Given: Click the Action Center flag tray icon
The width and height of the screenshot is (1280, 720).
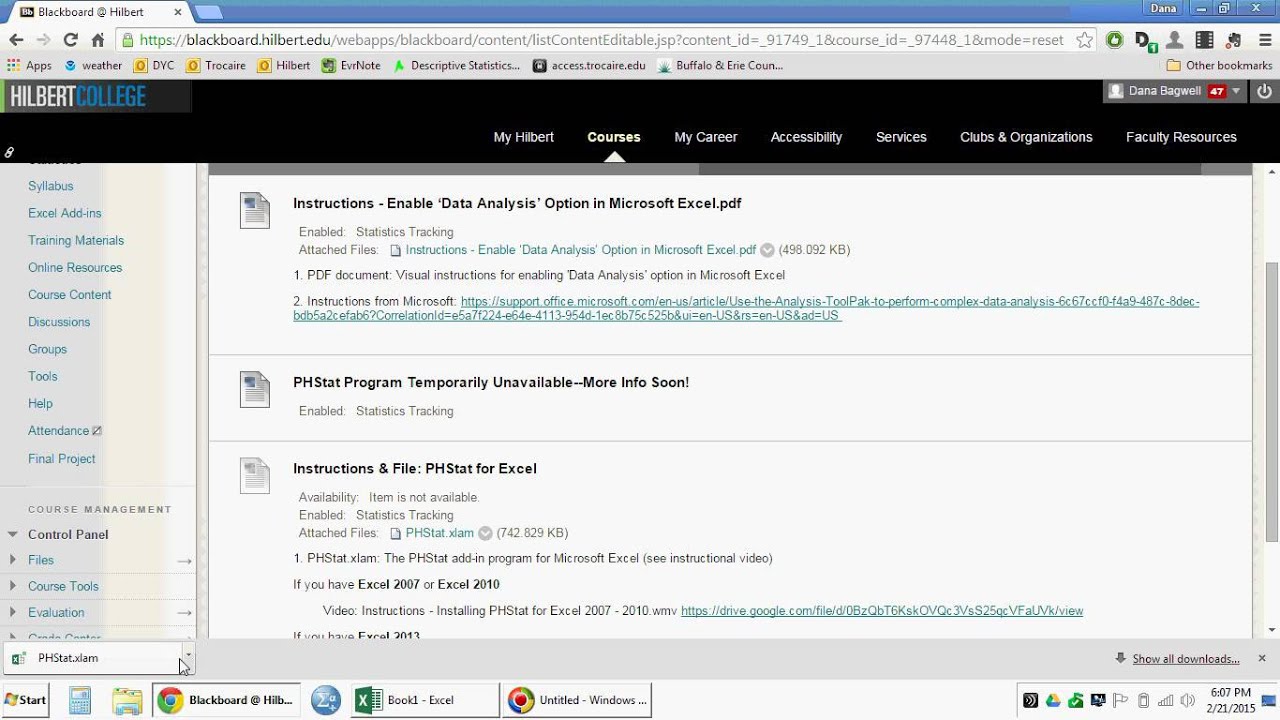Looking at the screenshot, I should point(1121,700).
